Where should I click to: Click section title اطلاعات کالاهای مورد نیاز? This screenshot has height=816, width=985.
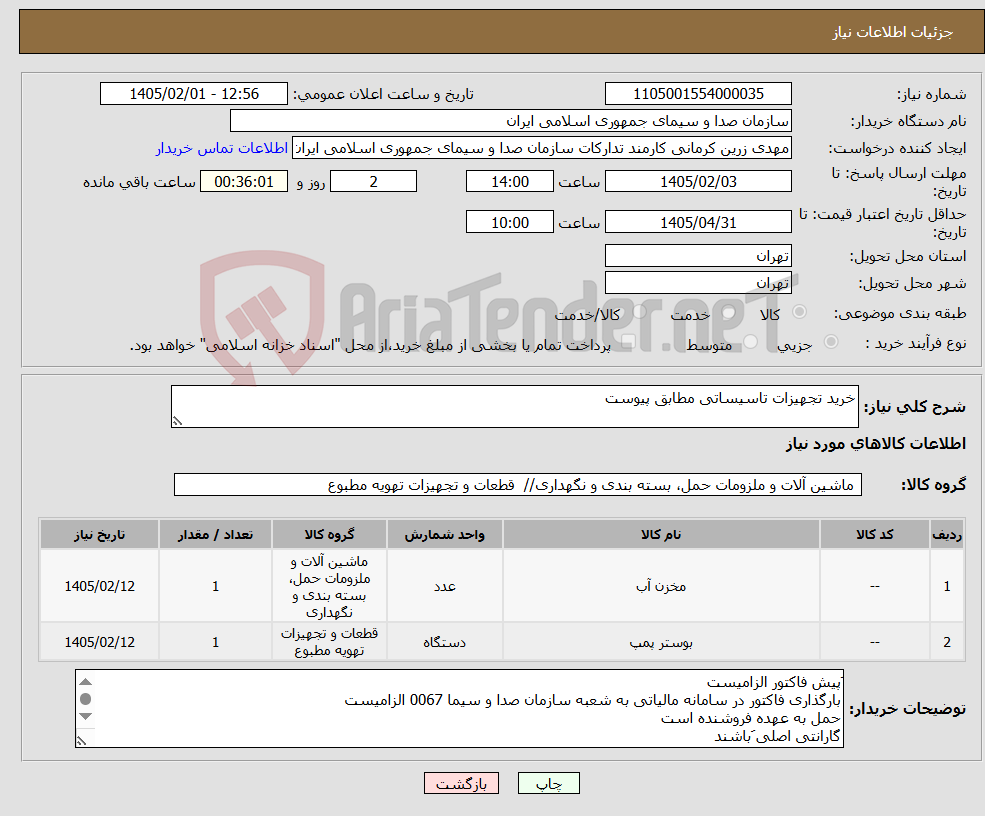[x=876, y=444]
